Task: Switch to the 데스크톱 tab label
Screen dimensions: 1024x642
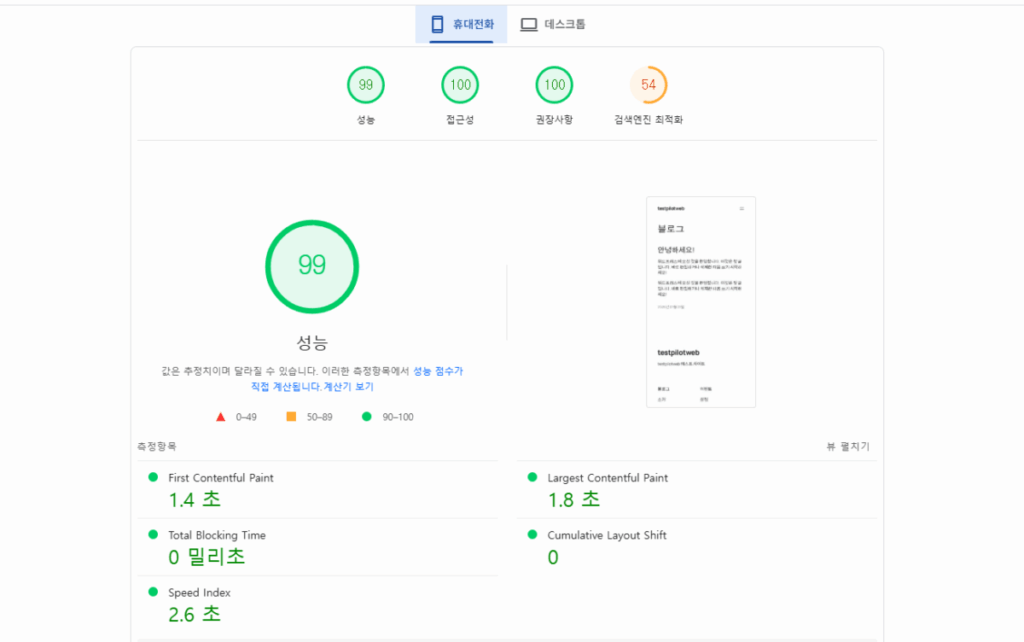Action: point(565,24)
